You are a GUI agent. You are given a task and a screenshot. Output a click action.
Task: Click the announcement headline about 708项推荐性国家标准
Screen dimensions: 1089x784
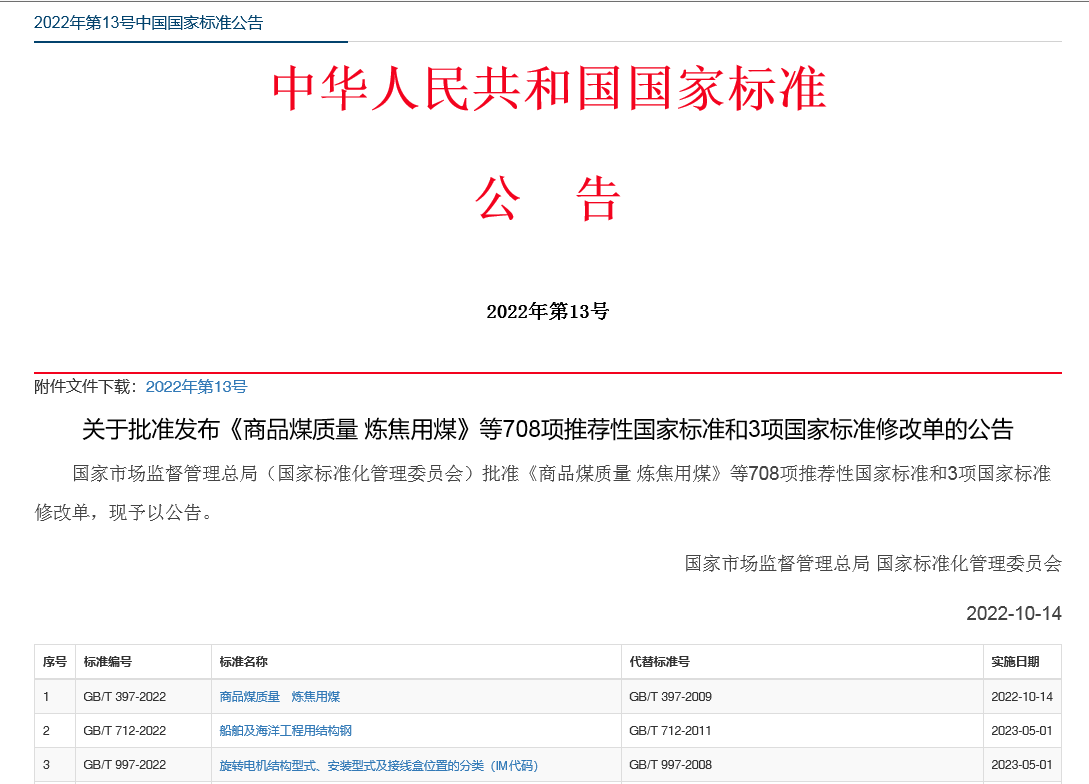547,430
